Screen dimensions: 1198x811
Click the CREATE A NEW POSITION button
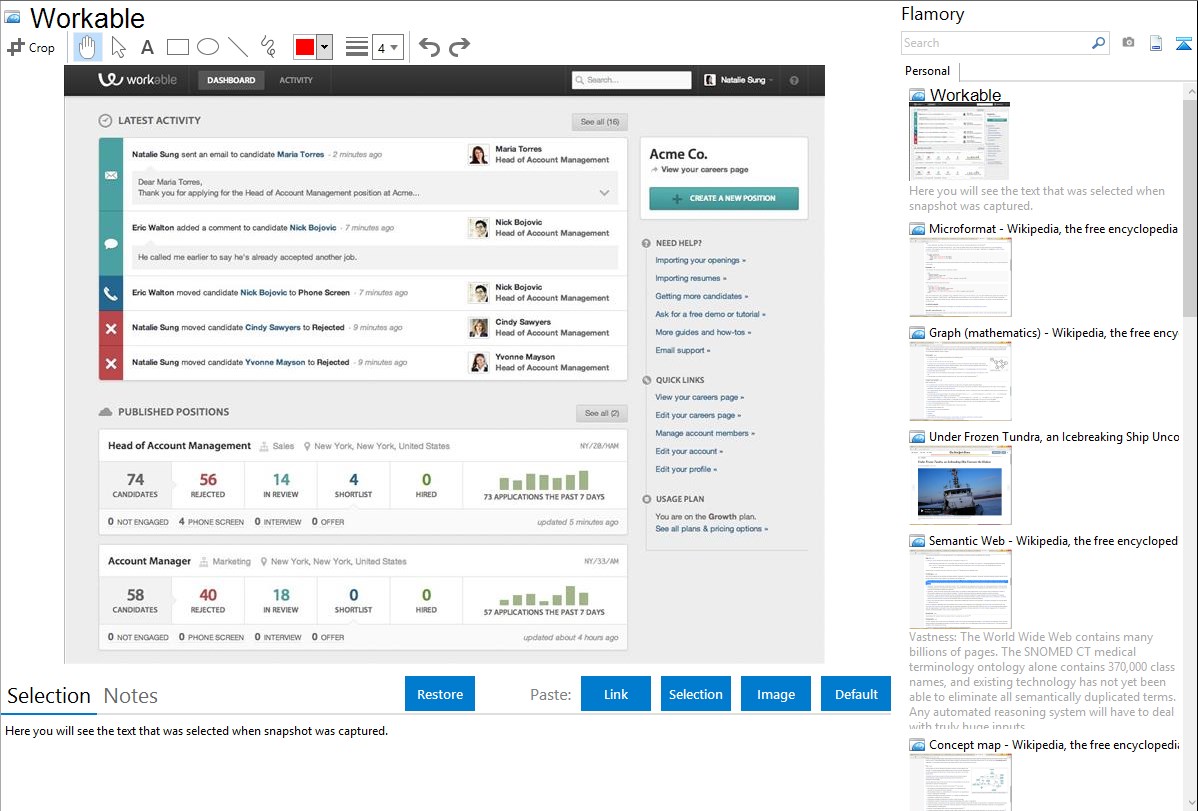pyautogui.click(x=724, y=198)
